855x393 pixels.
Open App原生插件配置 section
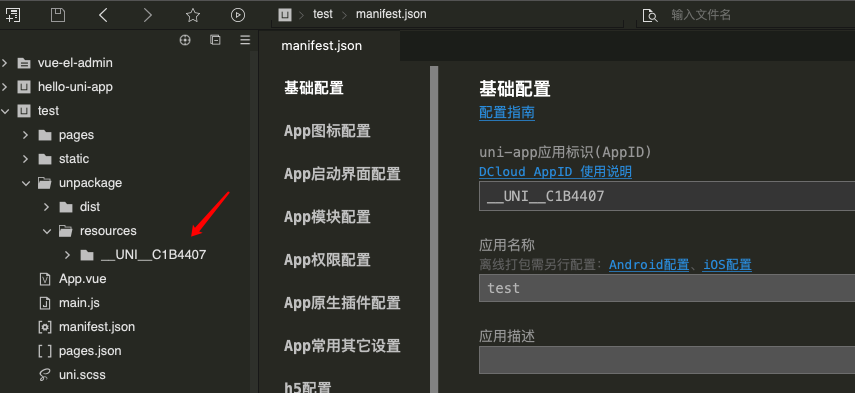pyautogui.click(x=342, y=303)
